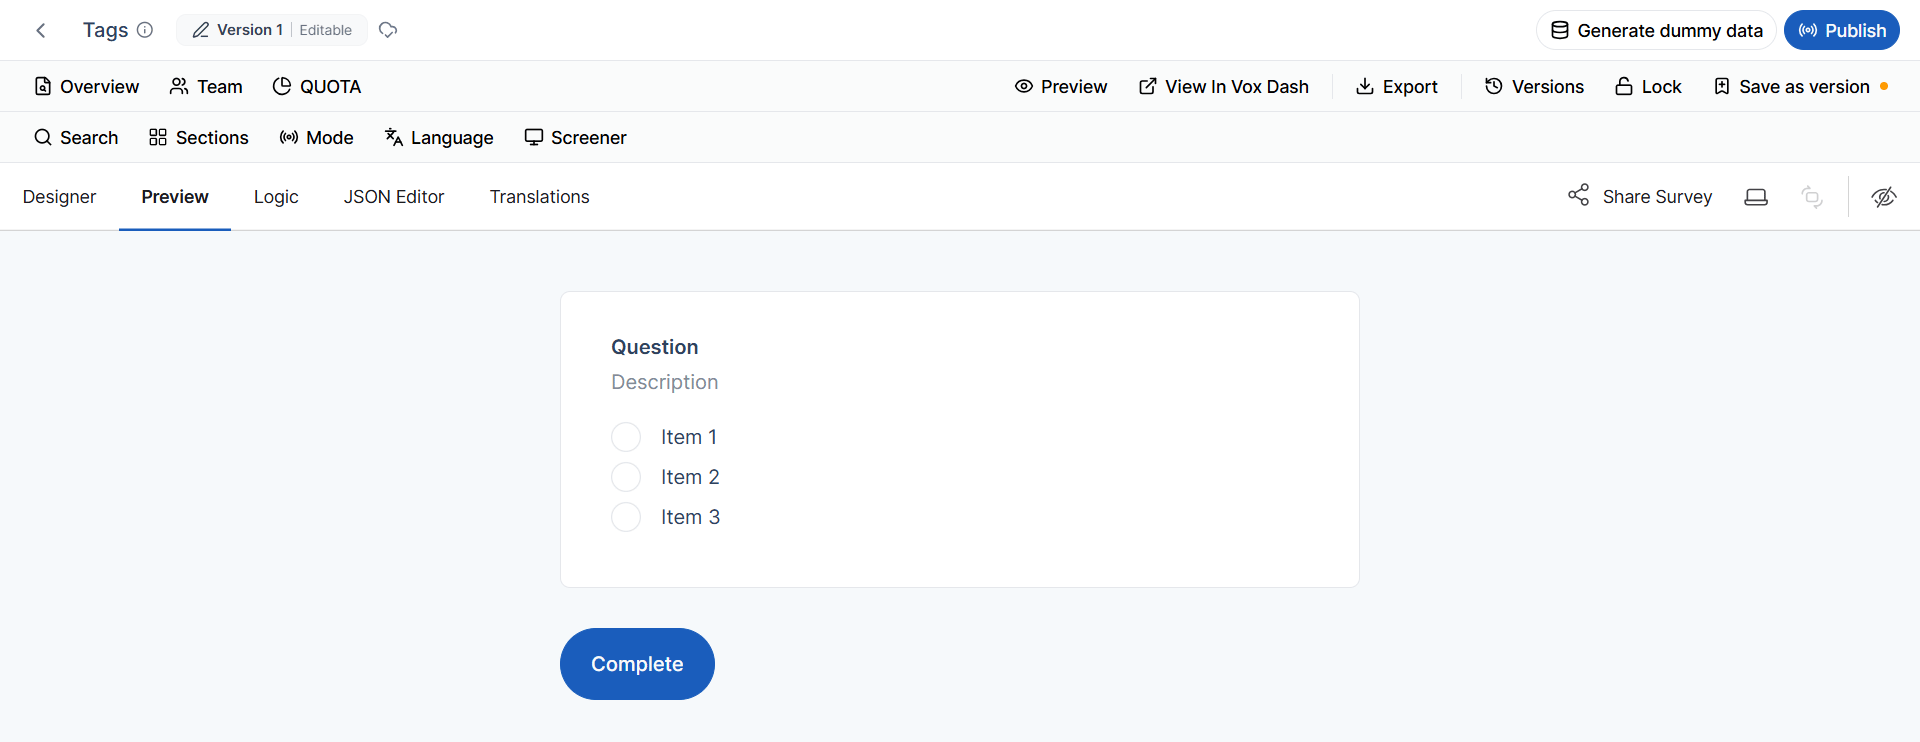Toggle the crossed-eye invisible elements icon
Image resolution: width=1920 pixels, height=742 pixels.
[1884, 197]
